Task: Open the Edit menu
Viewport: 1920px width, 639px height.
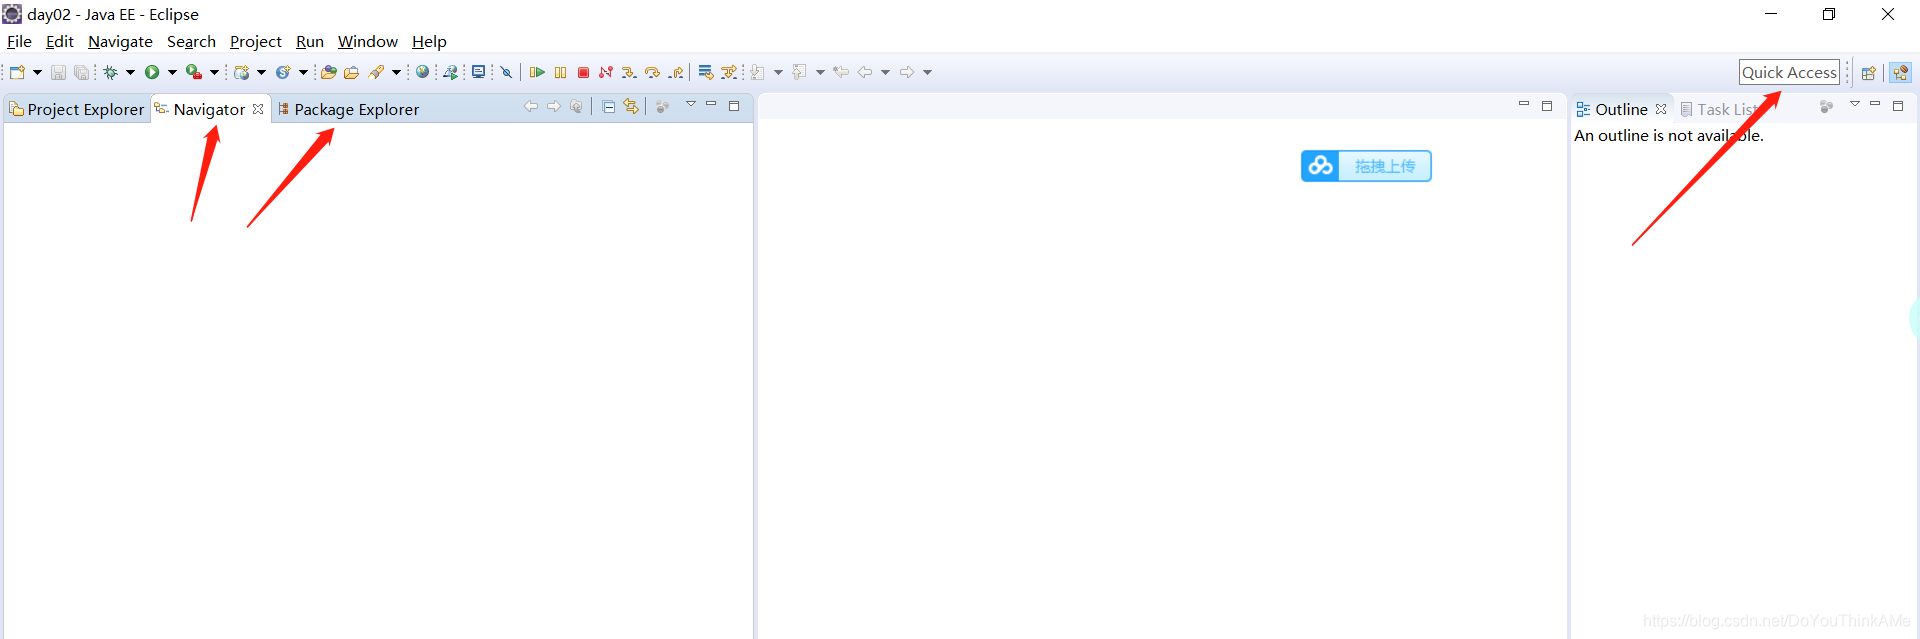Action: click(x=60, y=42)
